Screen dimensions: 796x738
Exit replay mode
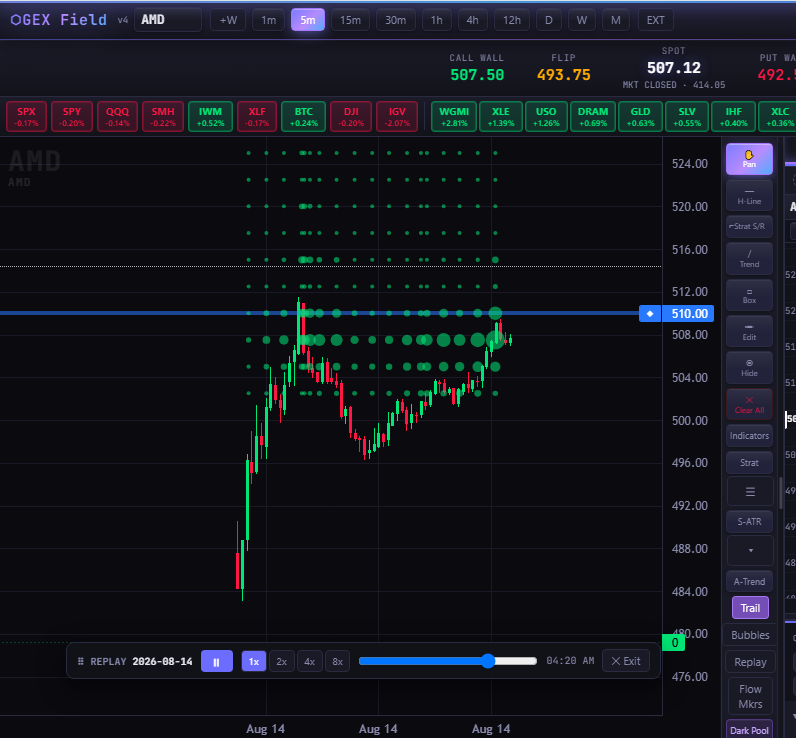[625, 661]
